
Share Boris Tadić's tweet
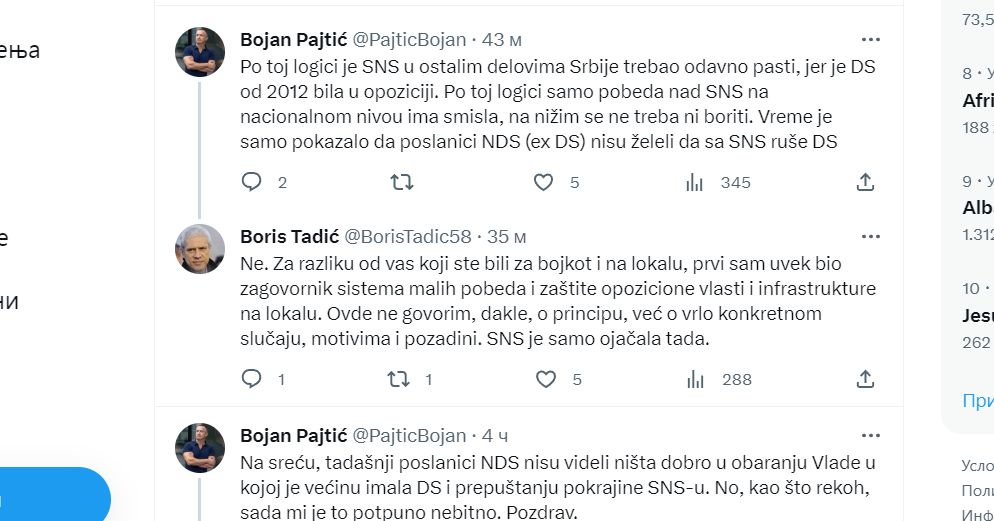[x=866, y=379]
